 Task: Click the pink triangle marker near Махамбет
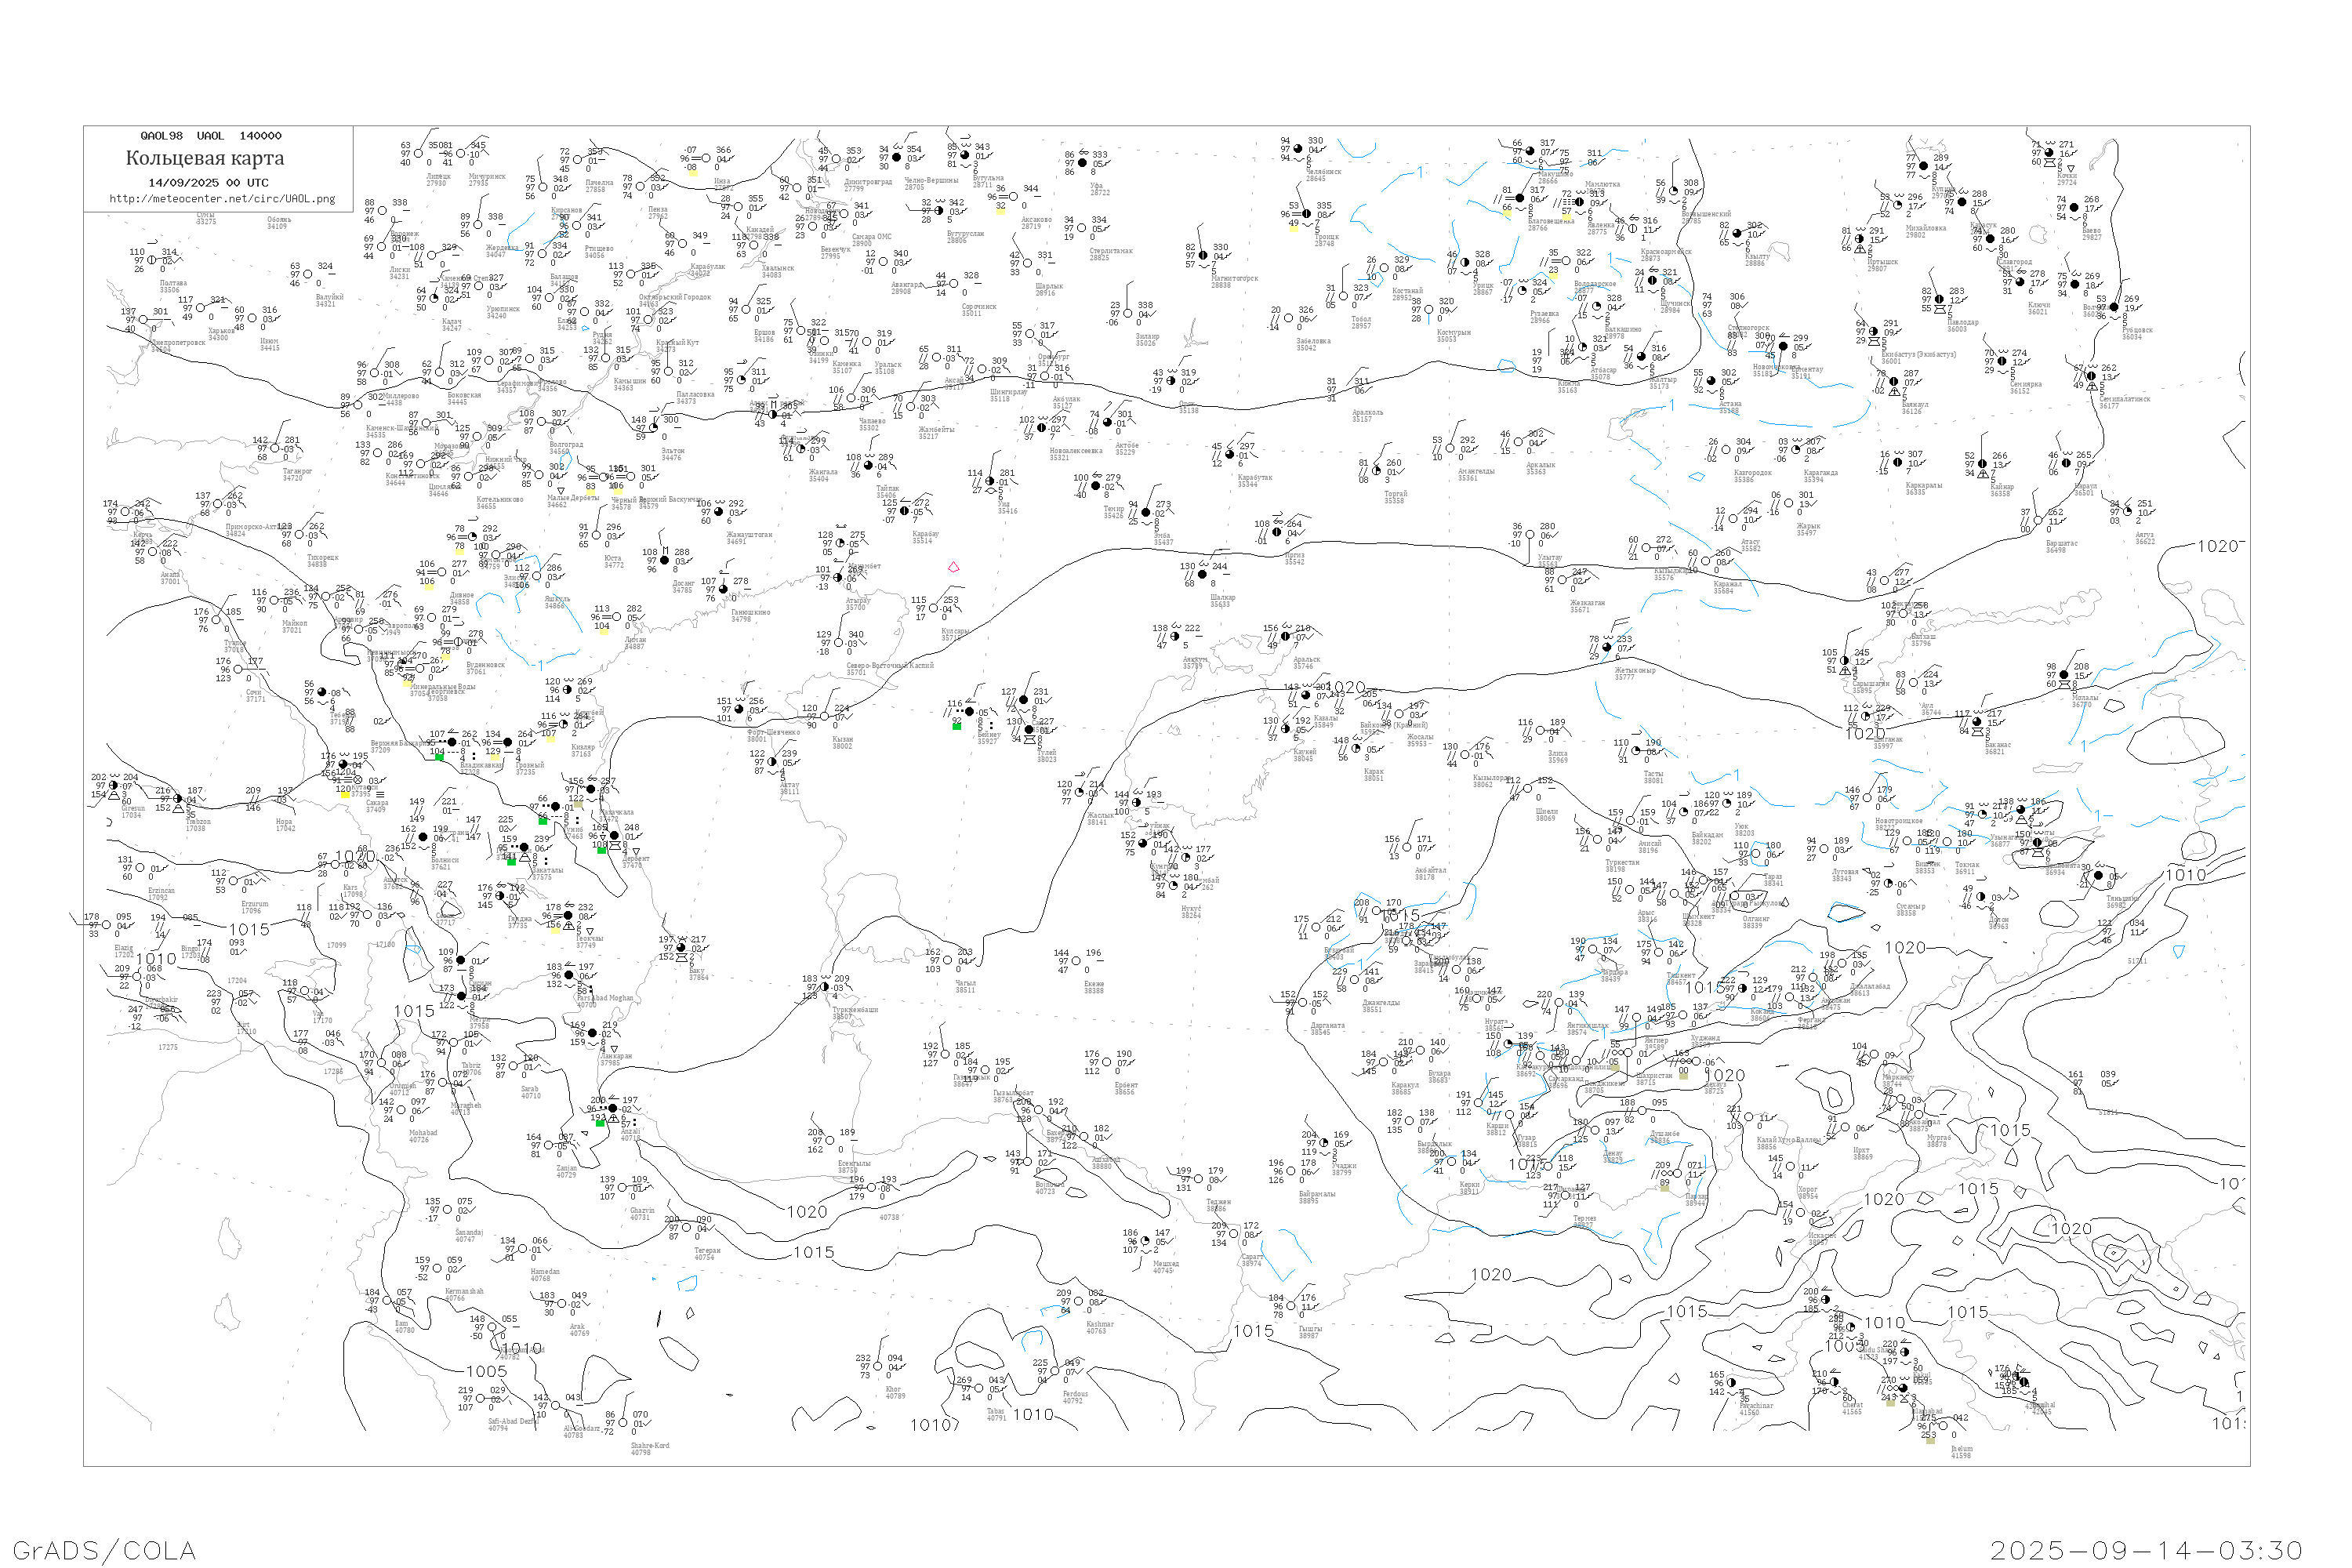954,567
